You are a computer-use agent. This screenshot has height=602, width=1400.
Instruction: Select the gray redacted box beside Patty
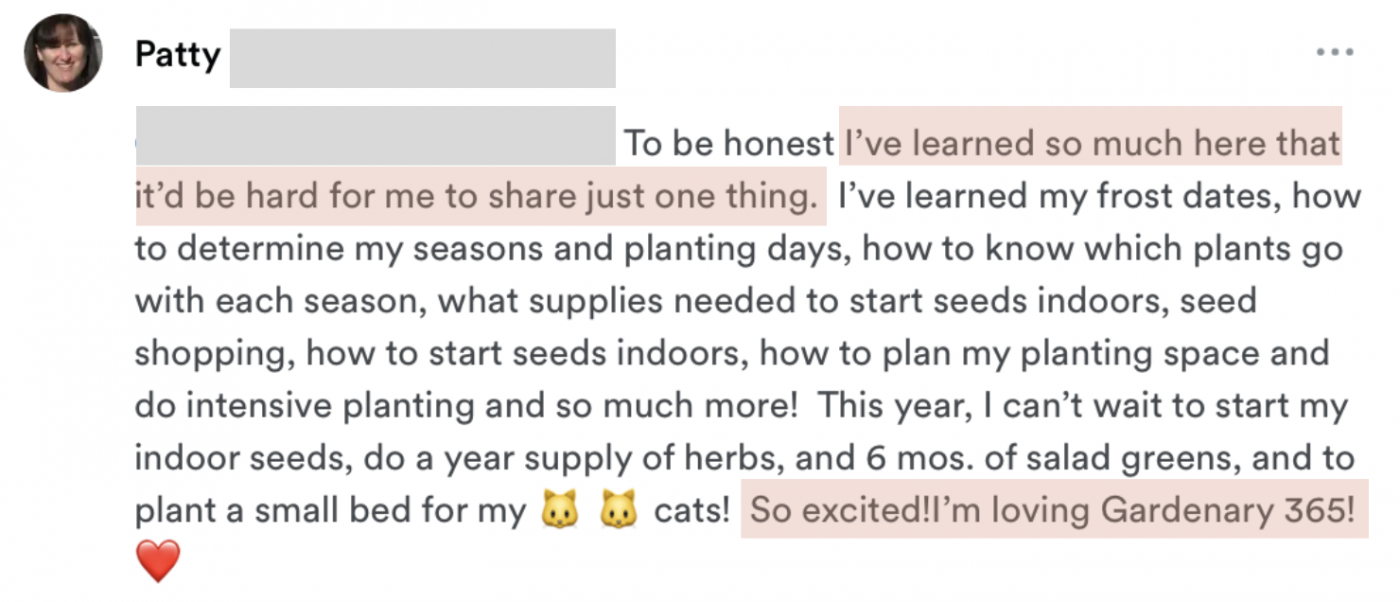click(422, 58)
